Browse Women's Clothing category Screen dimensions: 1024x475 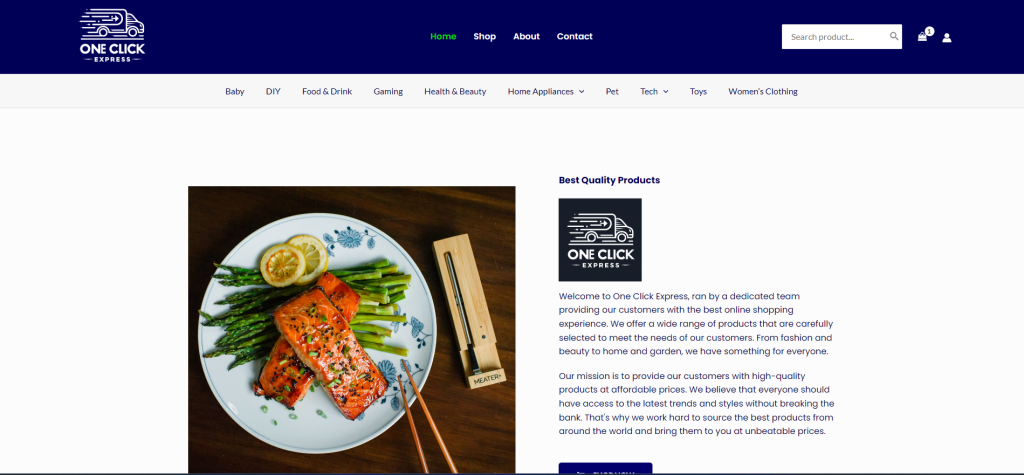[763, 91]
